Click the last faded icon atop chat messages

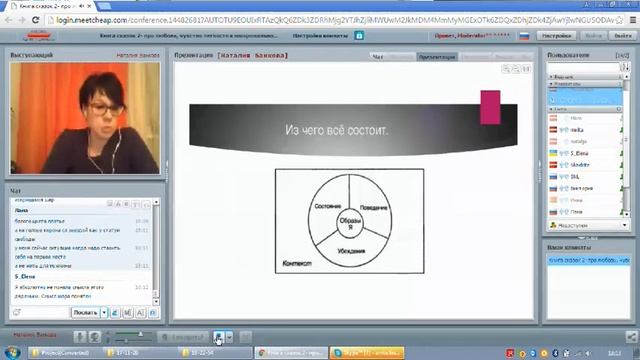coord(147,204)
